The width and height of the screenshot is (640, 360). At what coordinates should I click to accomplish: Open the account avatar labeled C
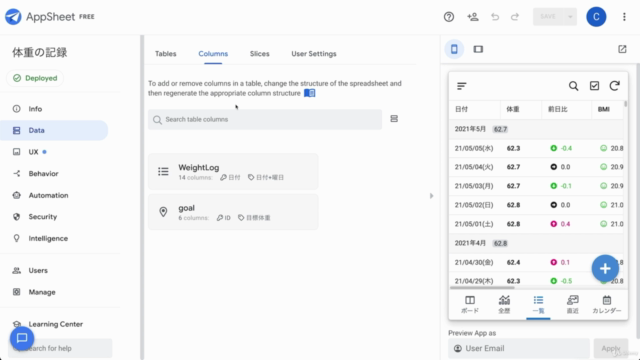pos(596,17)
